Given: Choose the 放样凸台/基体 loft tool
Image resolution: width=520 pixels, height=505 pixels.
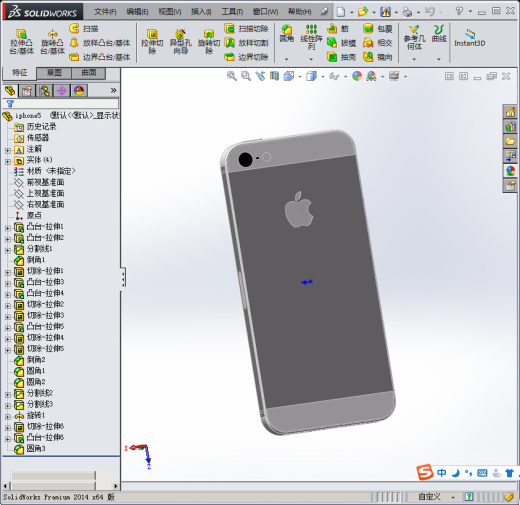Looking at the screenshot, I should click(100, 43).
